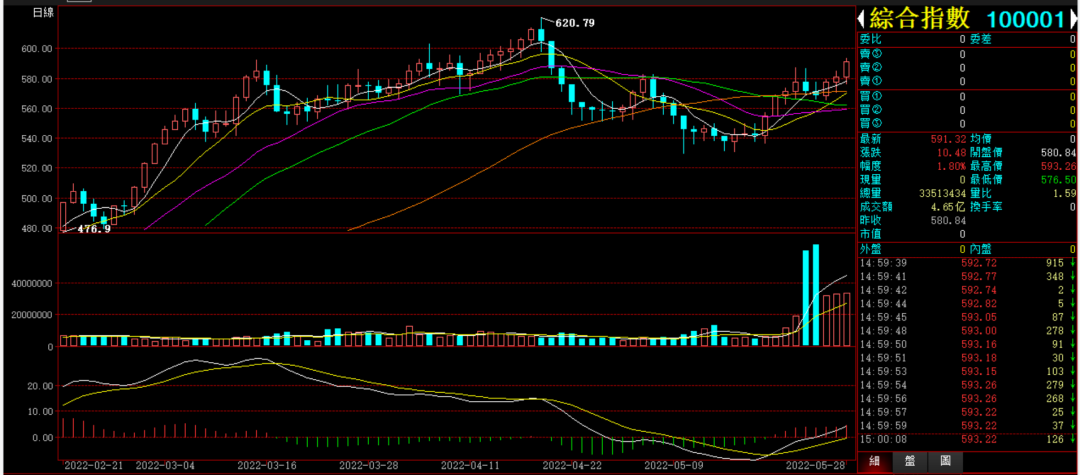This screenshot has height=475, width=1080.
Task: Switch to the 盤 tab
Action: click(x=911, y=463)
